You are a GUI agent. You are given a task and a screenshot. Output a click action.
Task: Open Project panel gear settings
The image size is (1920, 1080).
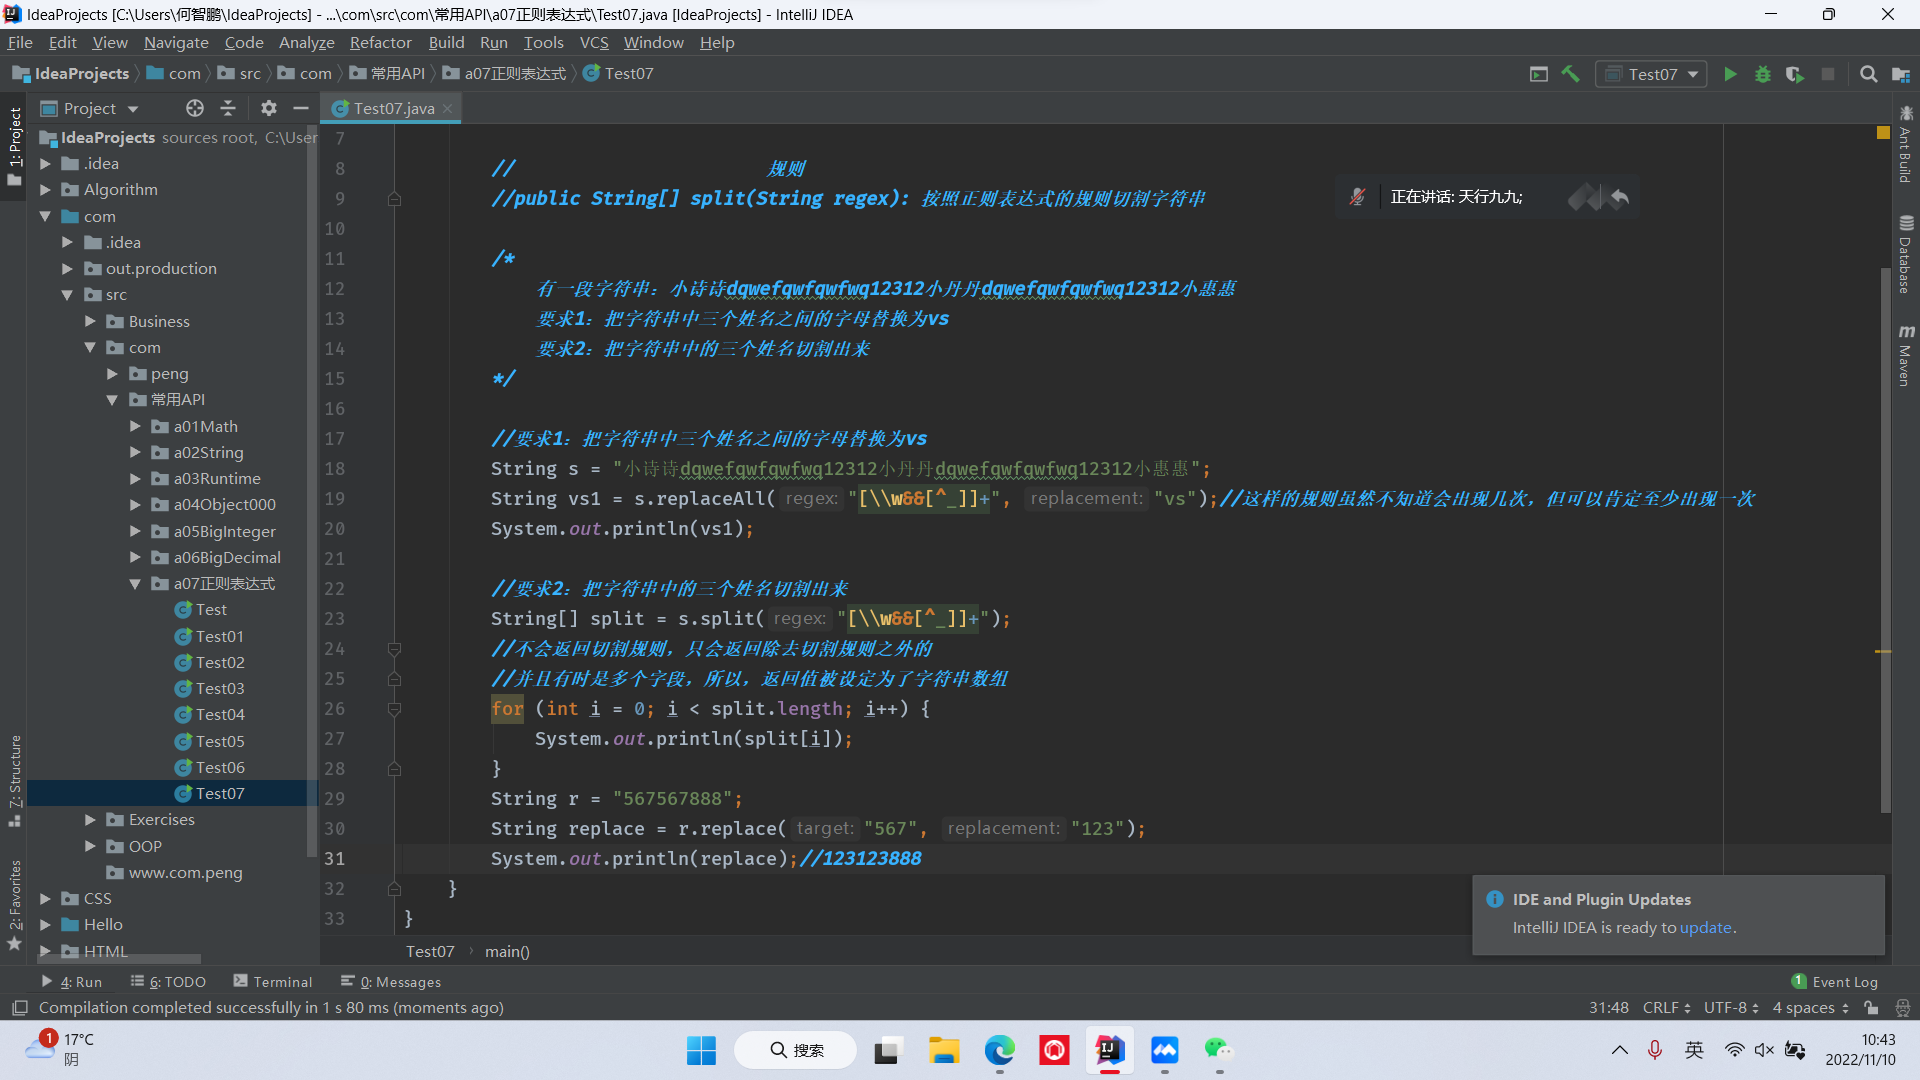pos(268,108)
